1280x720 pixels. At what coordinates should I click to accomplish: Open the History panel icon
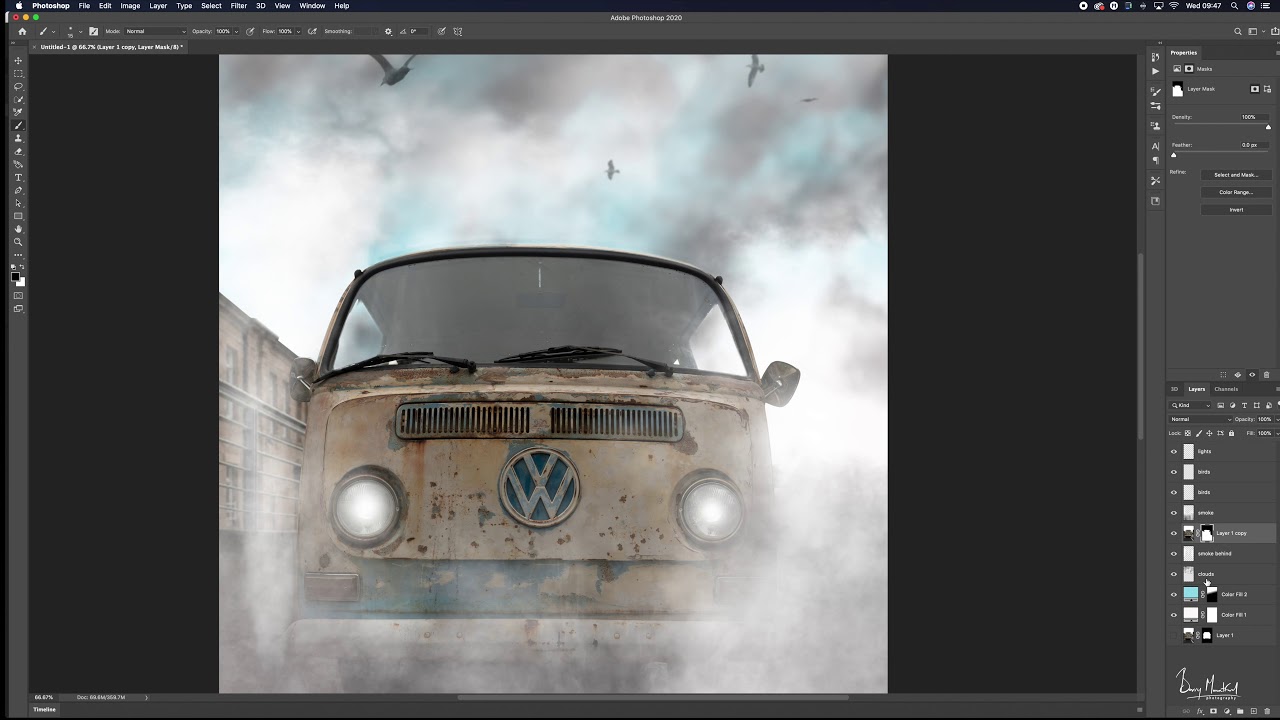coord(1155,57)
